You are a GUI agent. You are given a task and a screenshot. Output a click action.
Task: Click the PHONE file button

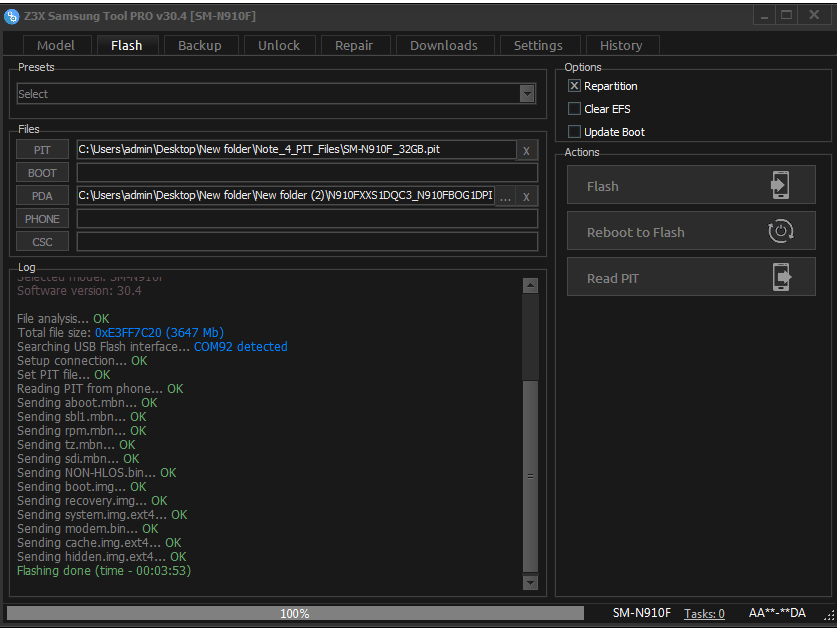(42, 219)
